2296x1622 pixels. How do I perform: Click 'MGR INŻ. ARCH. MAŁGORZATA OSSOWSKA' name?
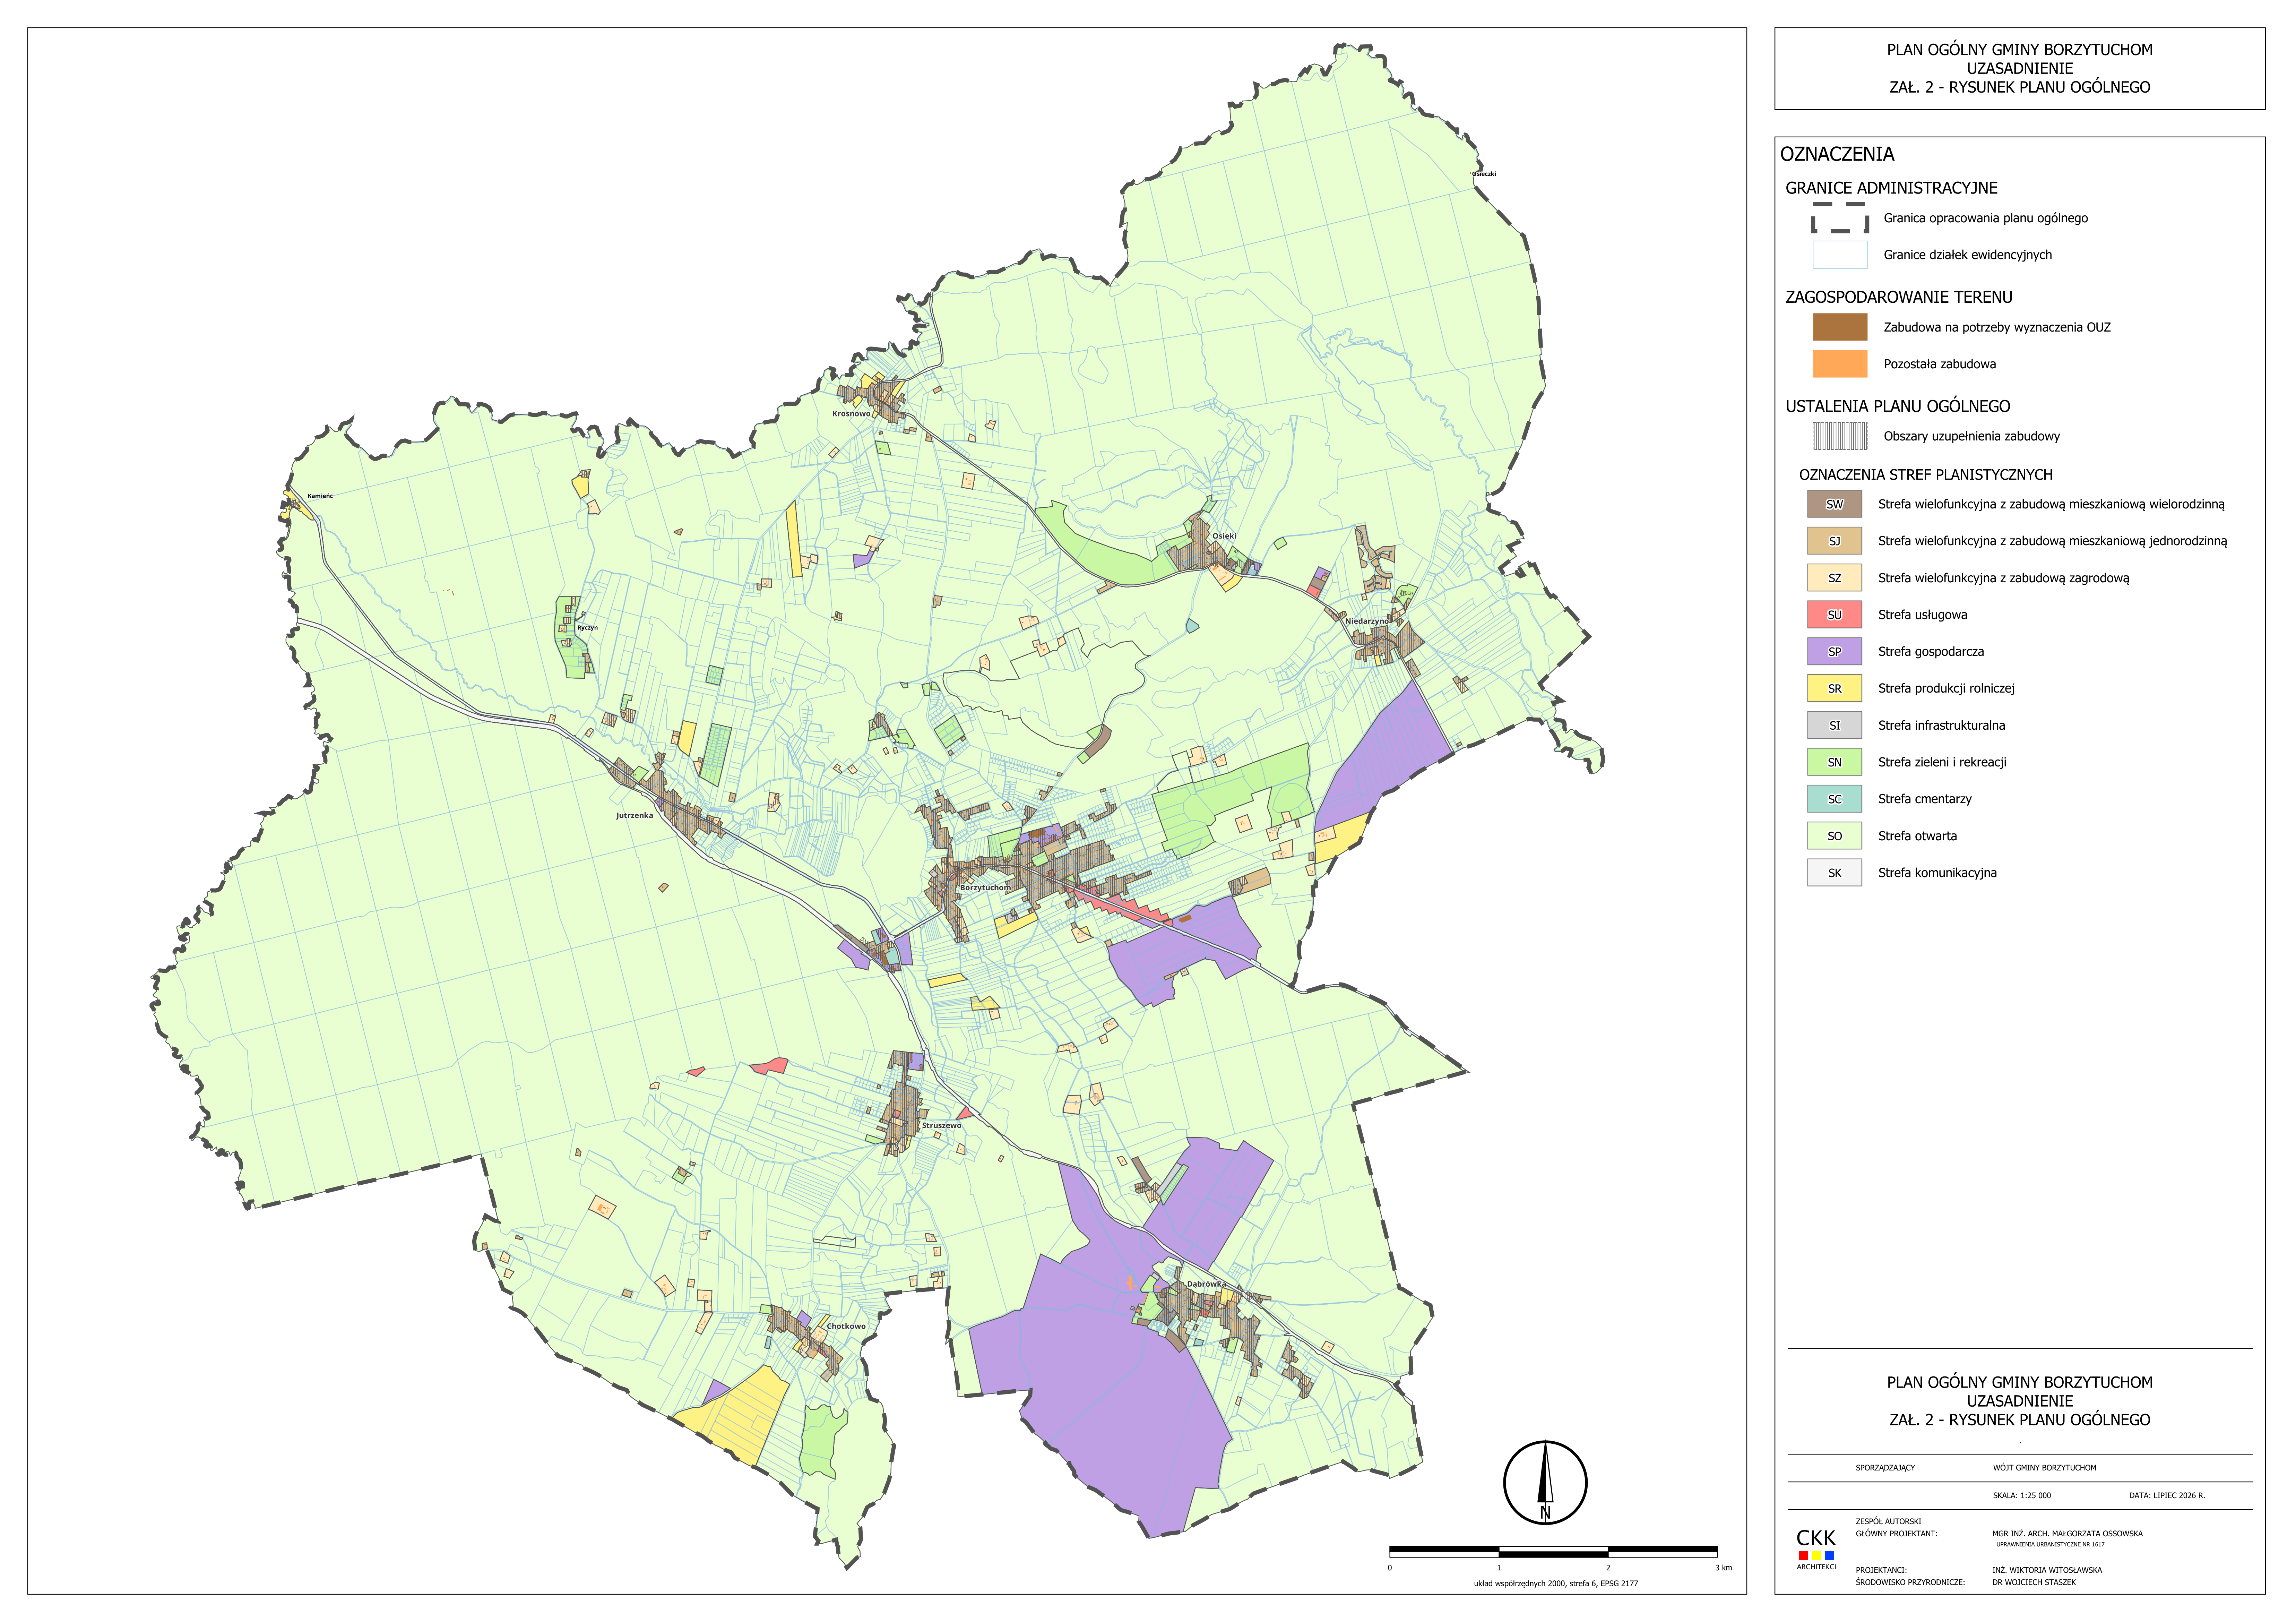(2067, 1534)
